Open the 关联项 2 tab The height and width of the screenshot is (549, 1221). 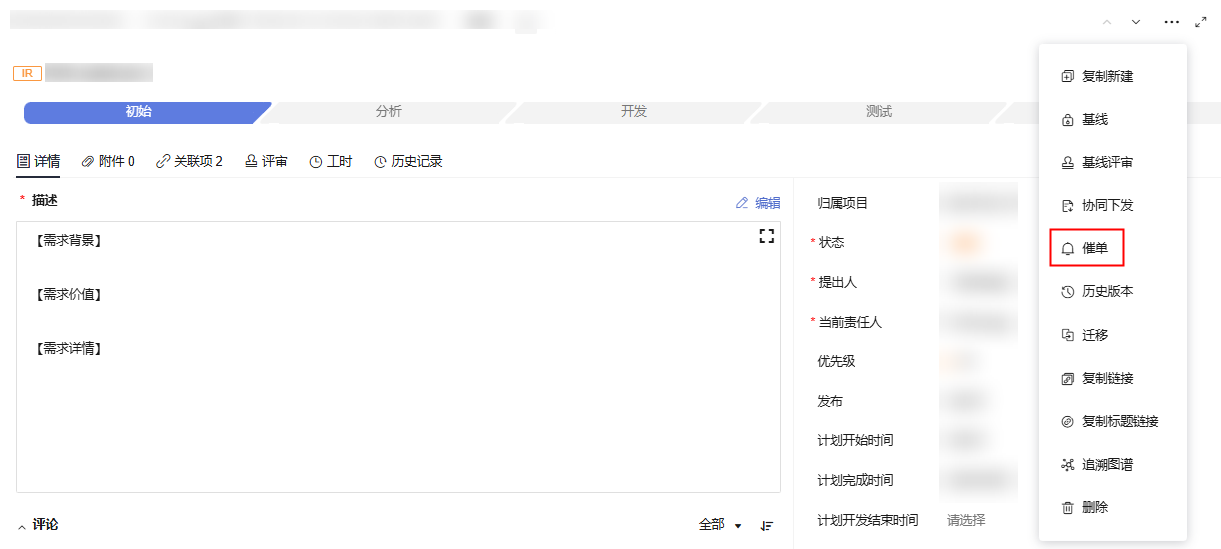(x=190, y=161)
